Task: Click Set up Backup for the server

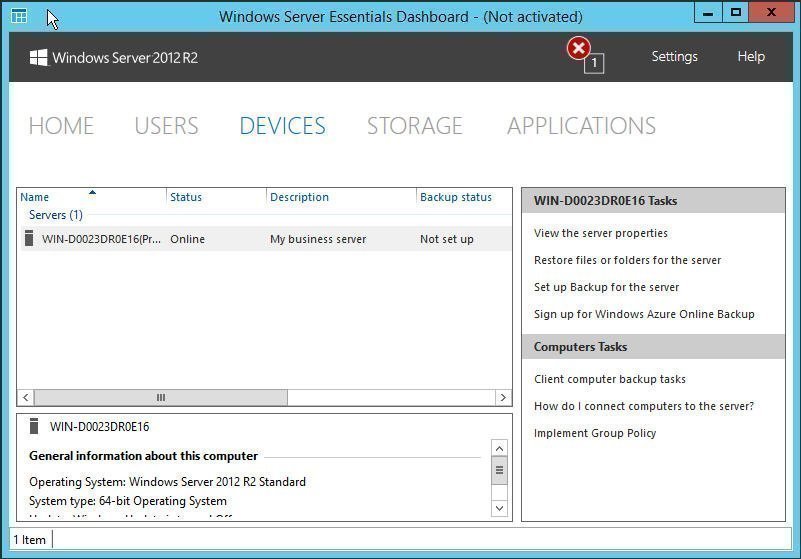Action: tap(606, 287)
